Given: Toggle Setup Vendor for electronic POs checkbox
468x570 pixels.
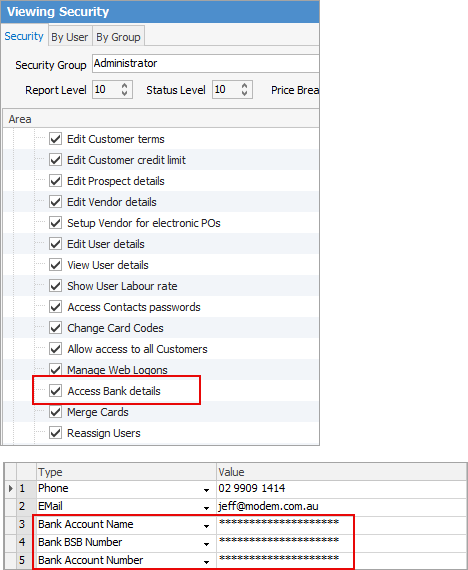Looking at the screenshot, I should tap(55, 223).
